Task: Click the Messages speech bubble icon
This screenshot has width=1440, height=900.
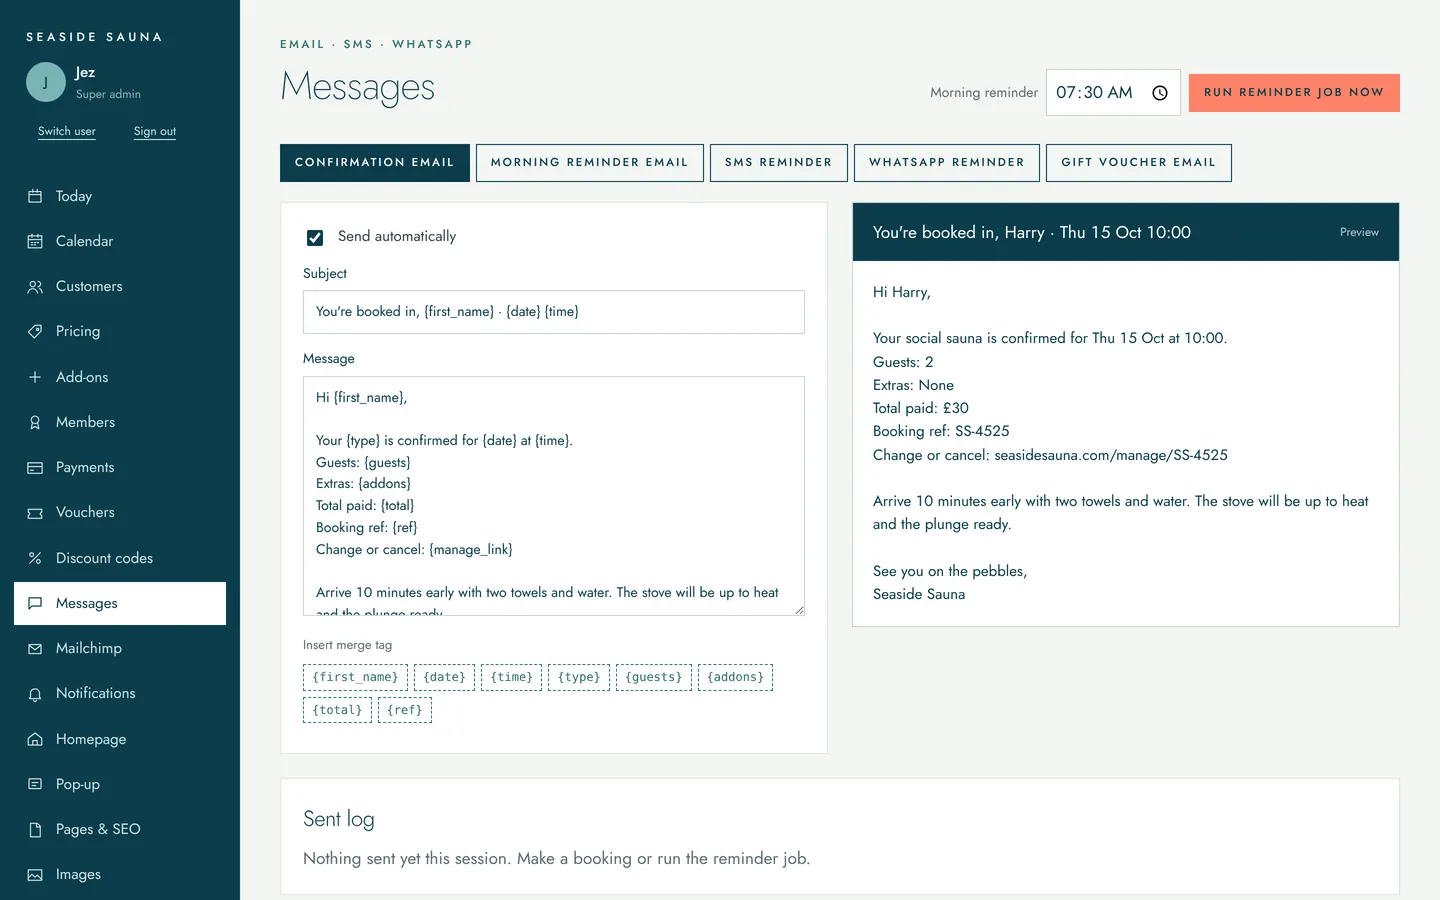Action: (x=35, y=603)
